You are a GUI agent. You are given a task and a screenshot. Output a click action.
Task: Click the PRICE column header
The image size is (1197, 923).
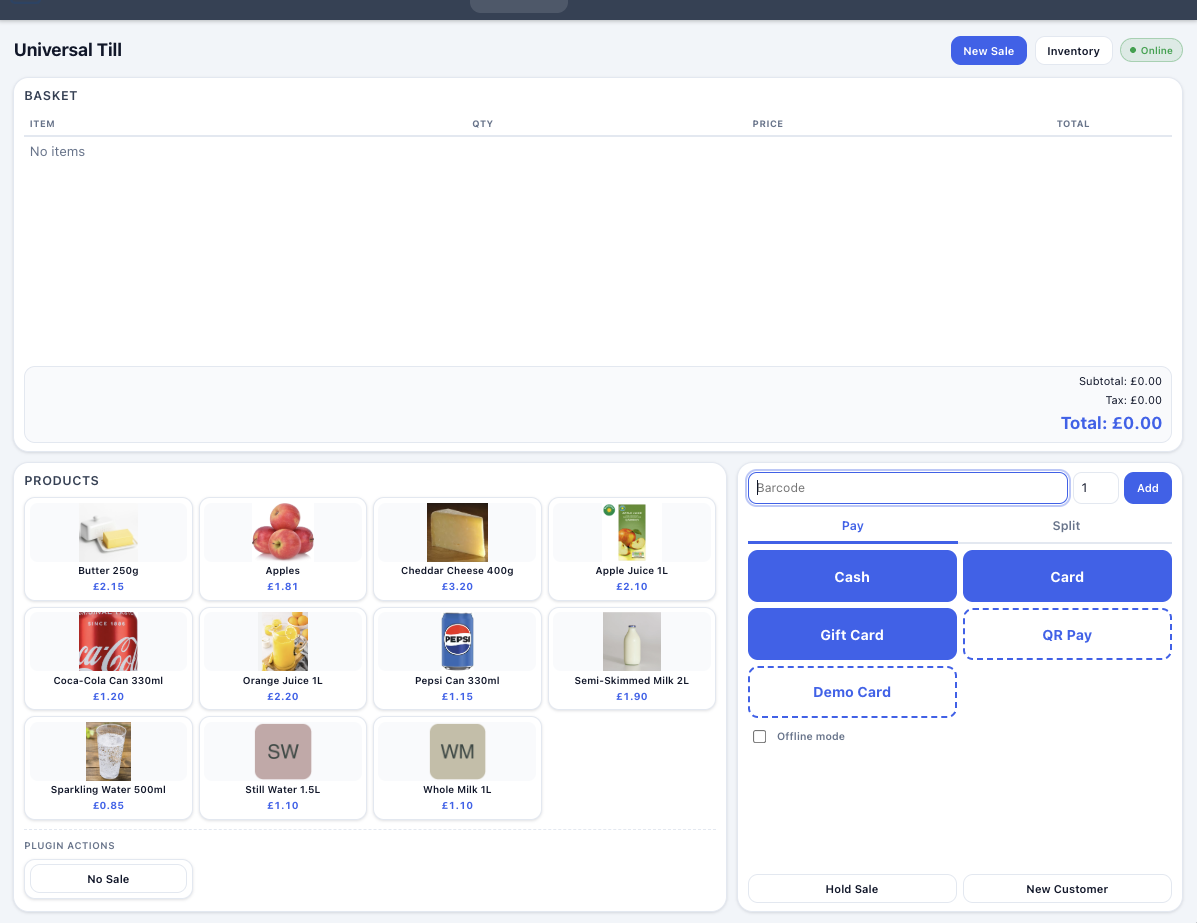coord(767,124)
